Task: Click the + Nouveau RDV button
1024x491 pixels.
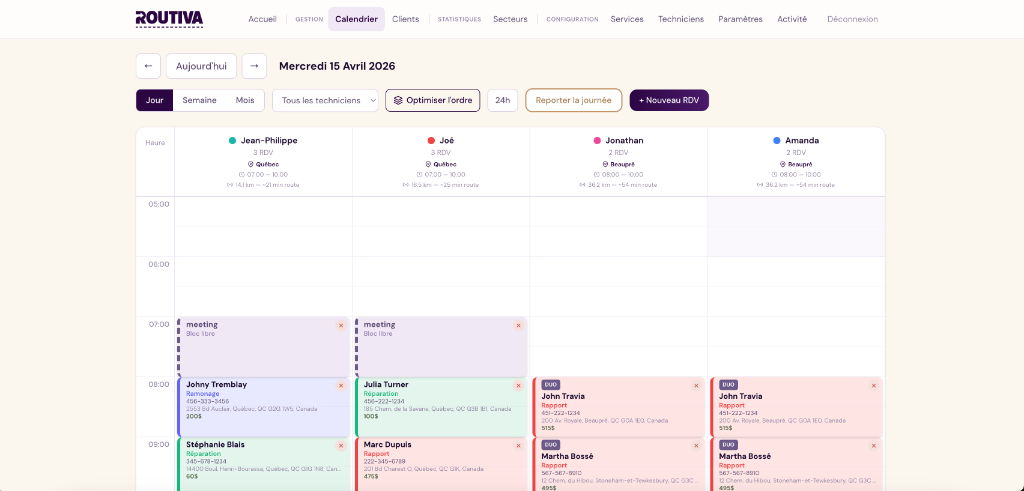Action: tap(668, 100)
